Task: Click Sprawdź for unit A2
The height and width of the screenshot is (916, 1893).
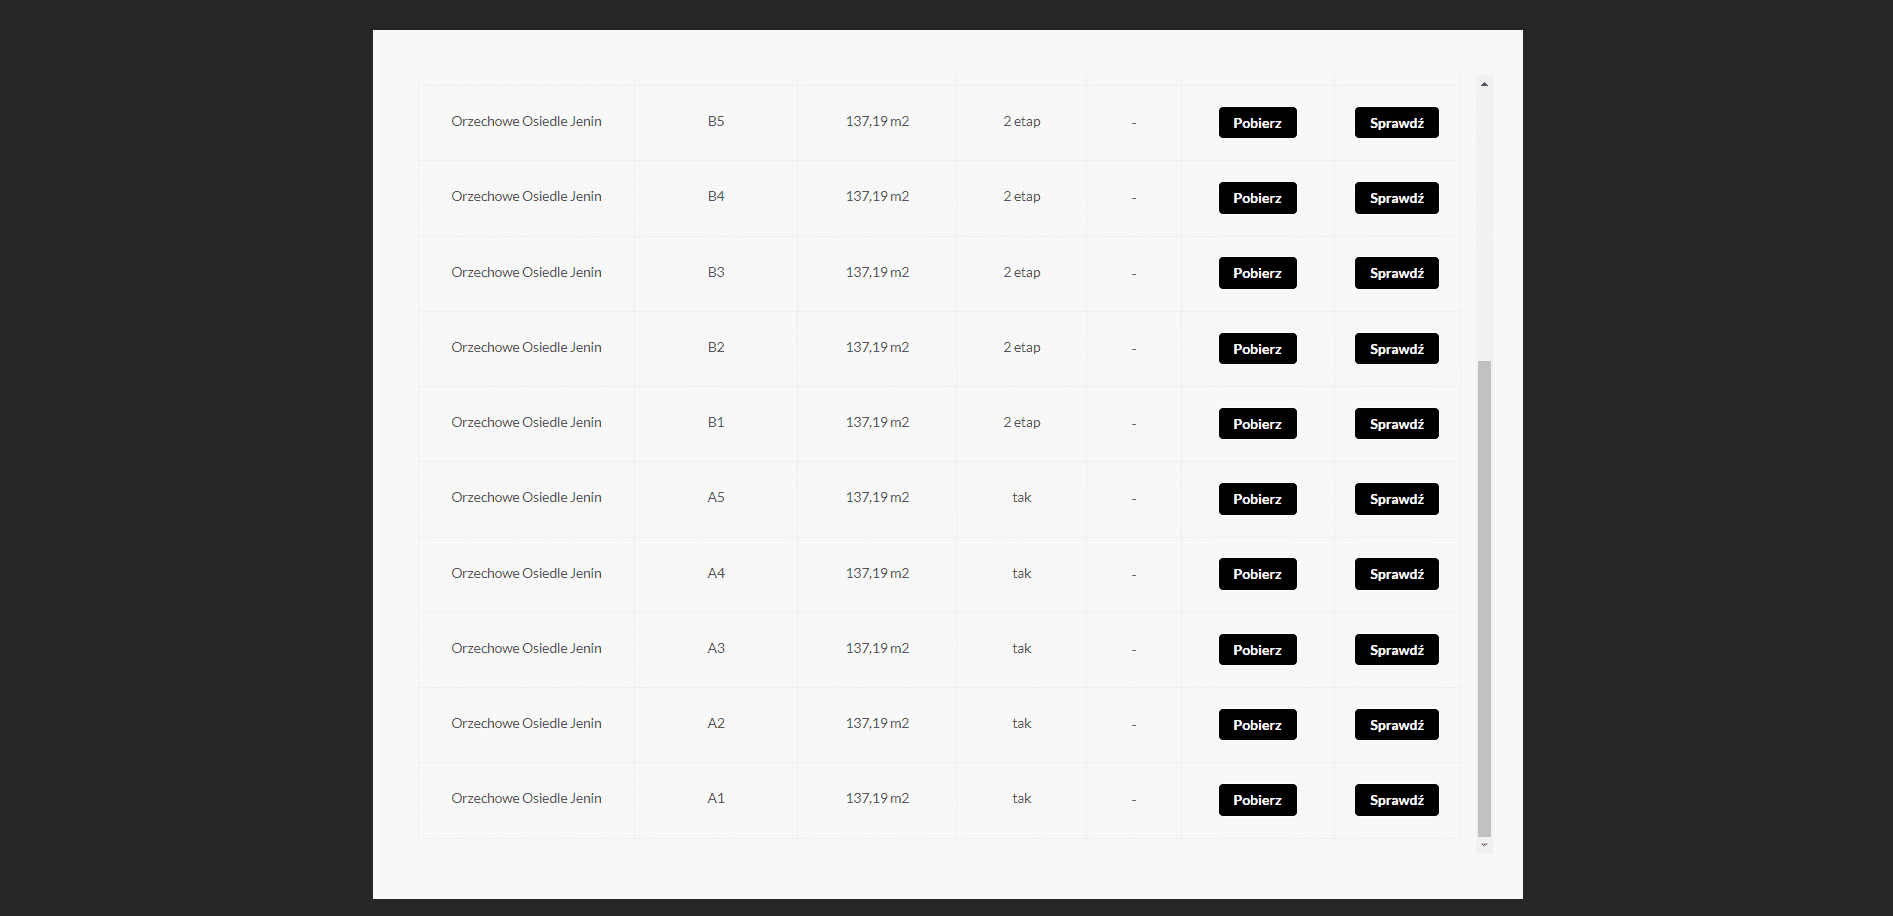Action: tap(1396, 725)
